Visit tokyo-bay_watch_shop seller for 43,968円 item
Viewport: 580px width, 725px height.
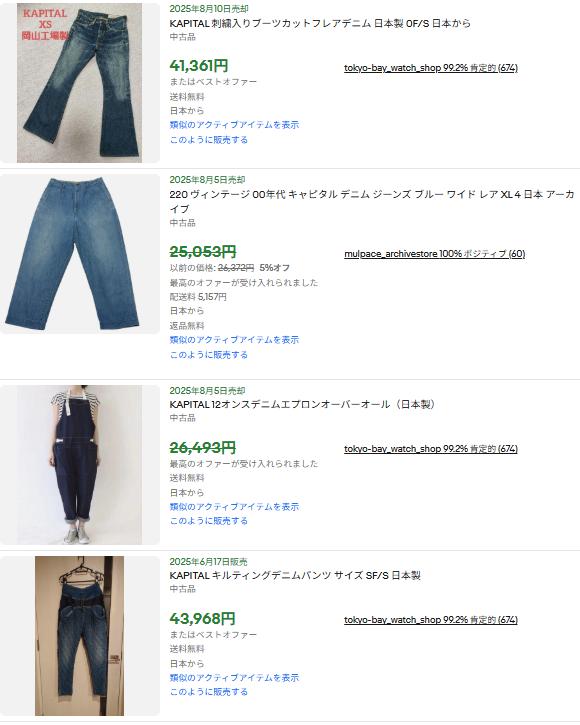(x=431, y=620)
